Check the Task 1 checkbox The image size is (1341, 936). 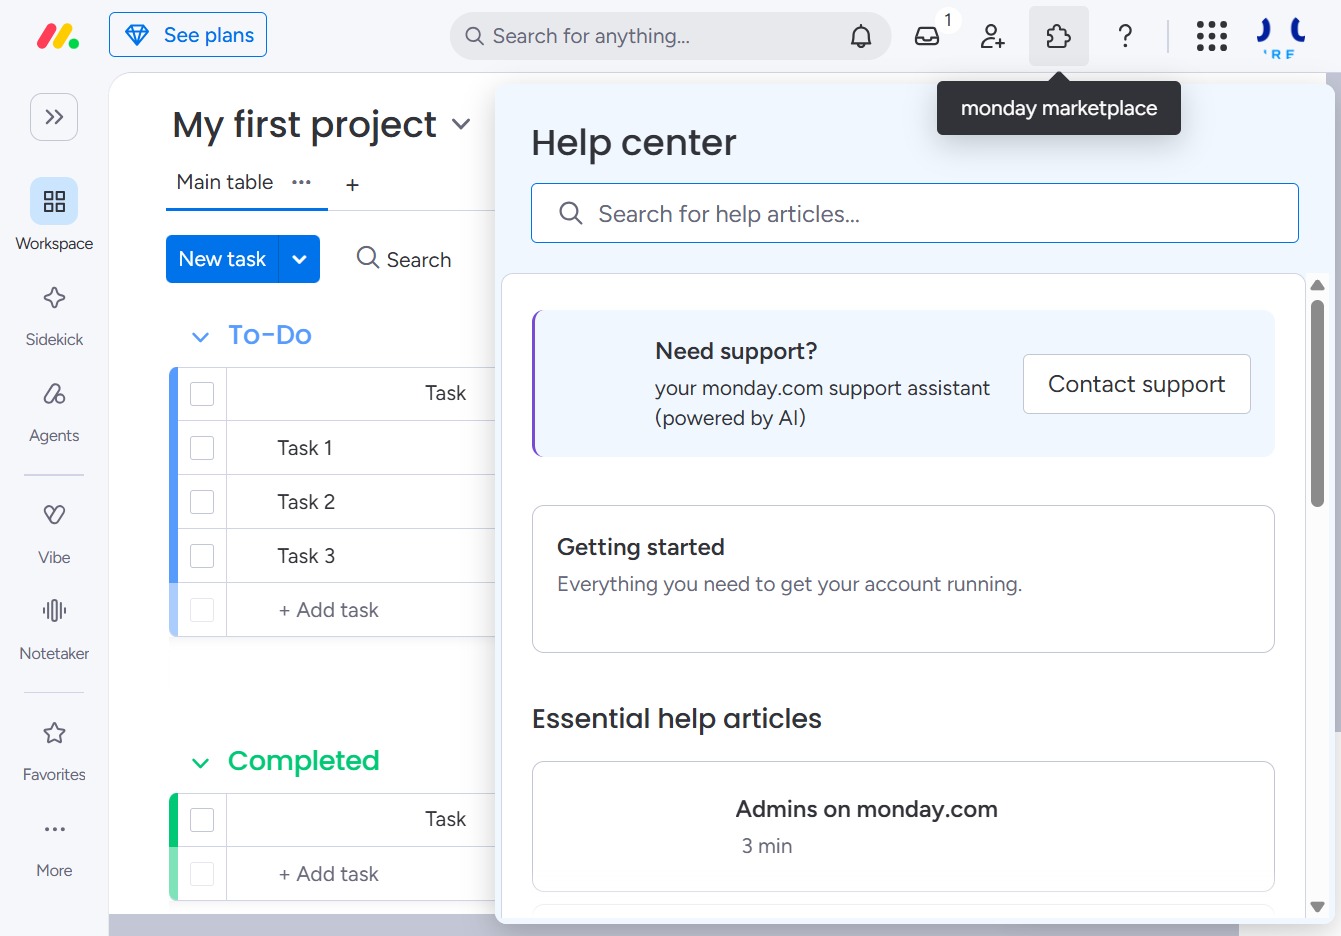point(202,448)
